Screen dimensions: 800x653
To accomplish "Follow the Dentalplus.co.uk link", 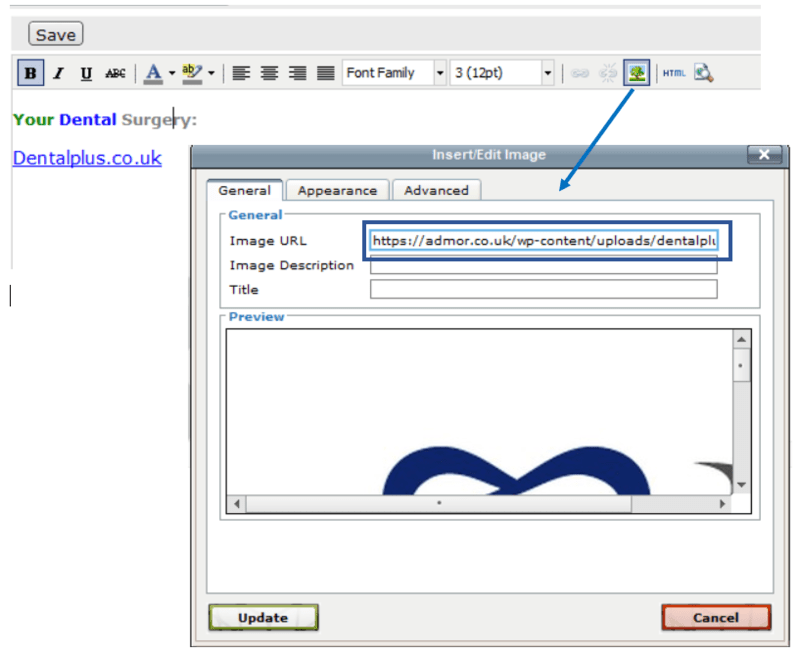I will coord(87,158).
